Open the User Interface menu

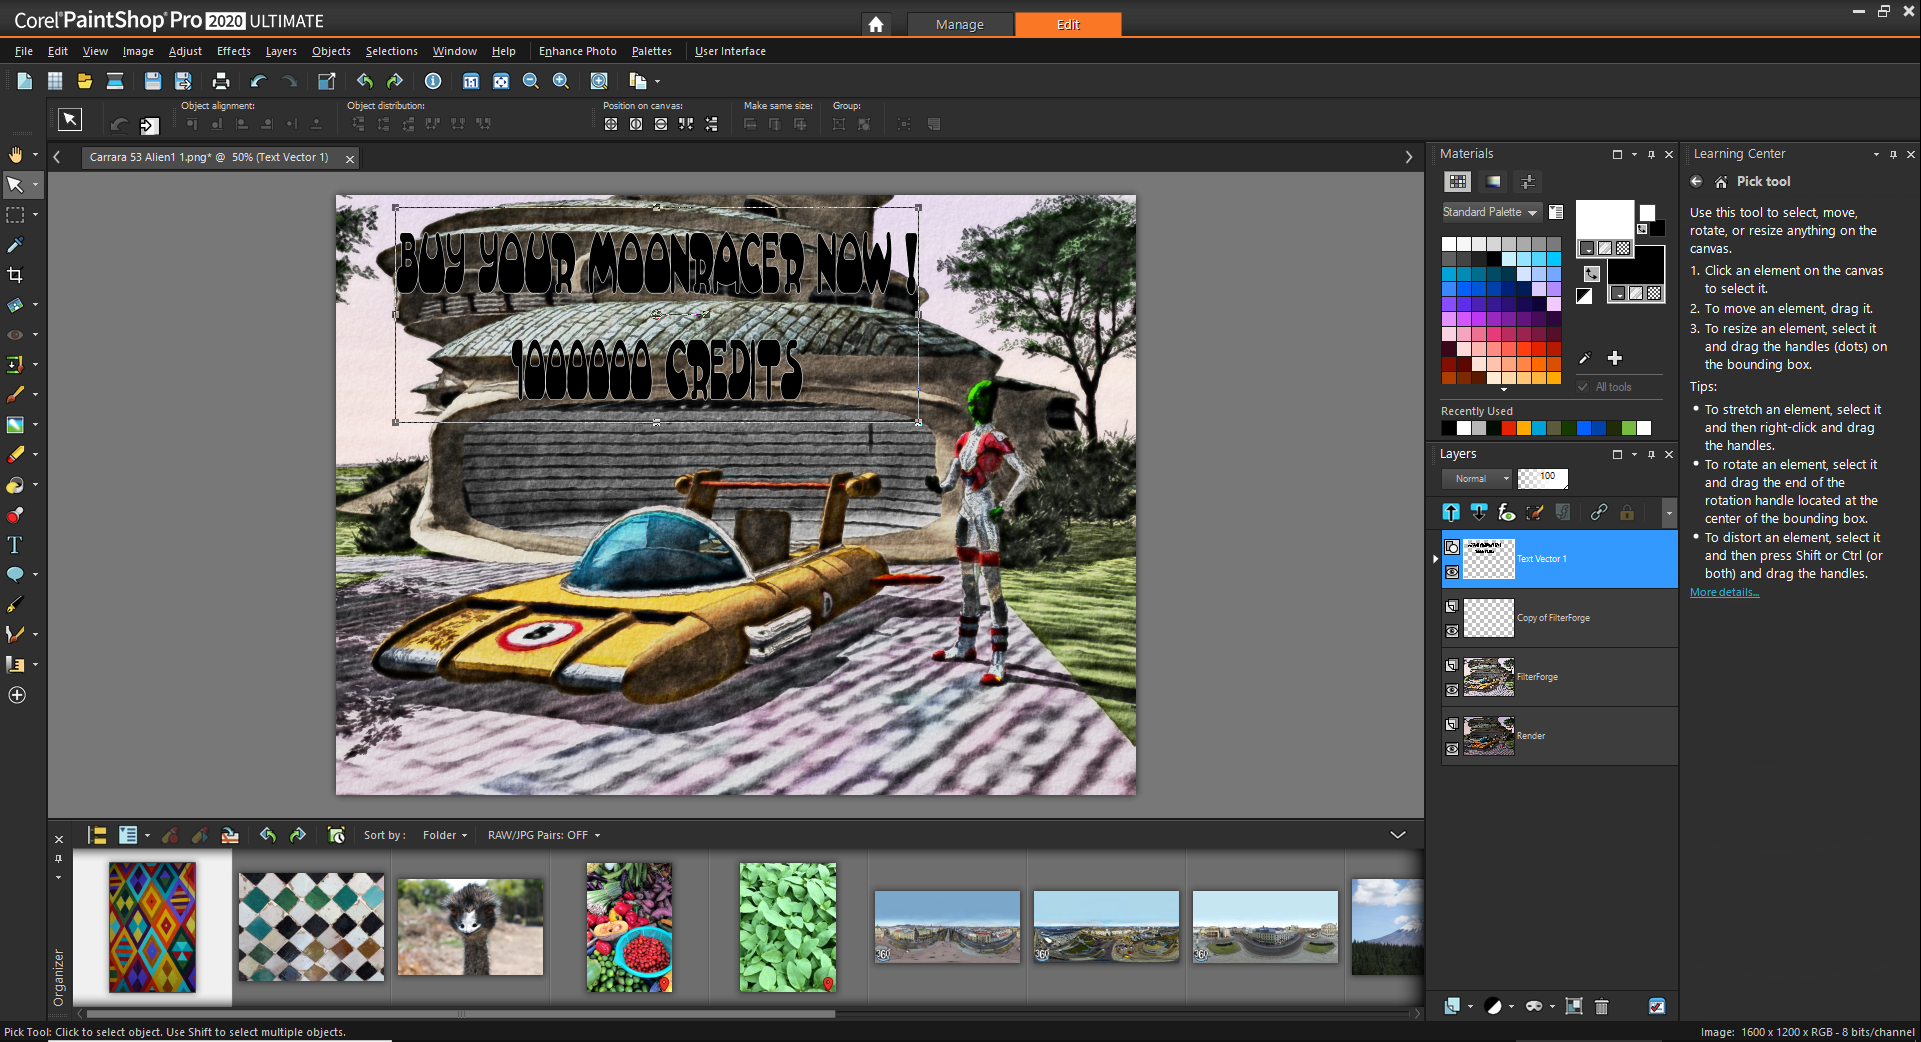730,51
